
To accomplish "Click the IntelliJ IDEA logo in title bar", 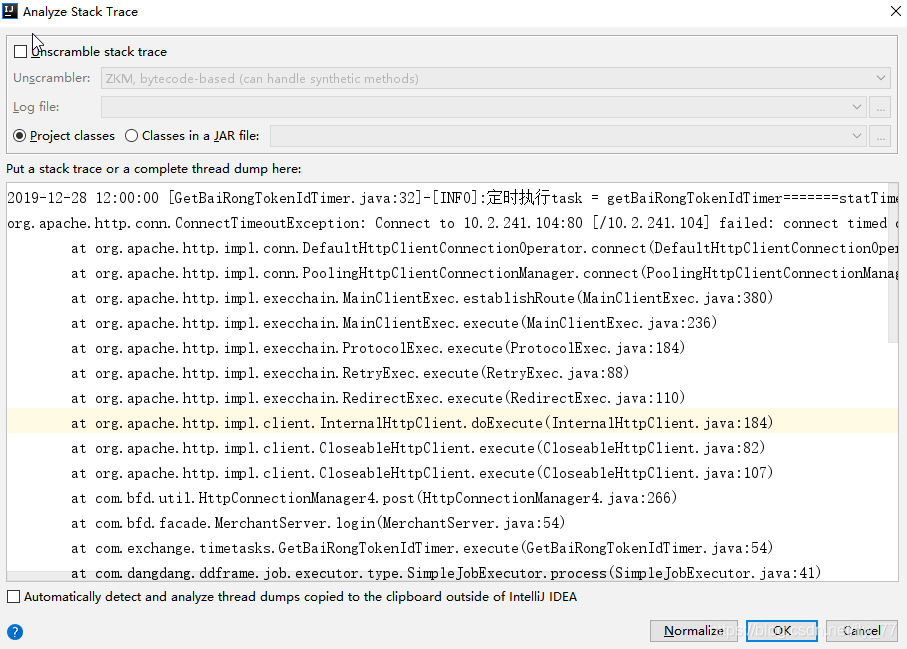I will point(12,12).
